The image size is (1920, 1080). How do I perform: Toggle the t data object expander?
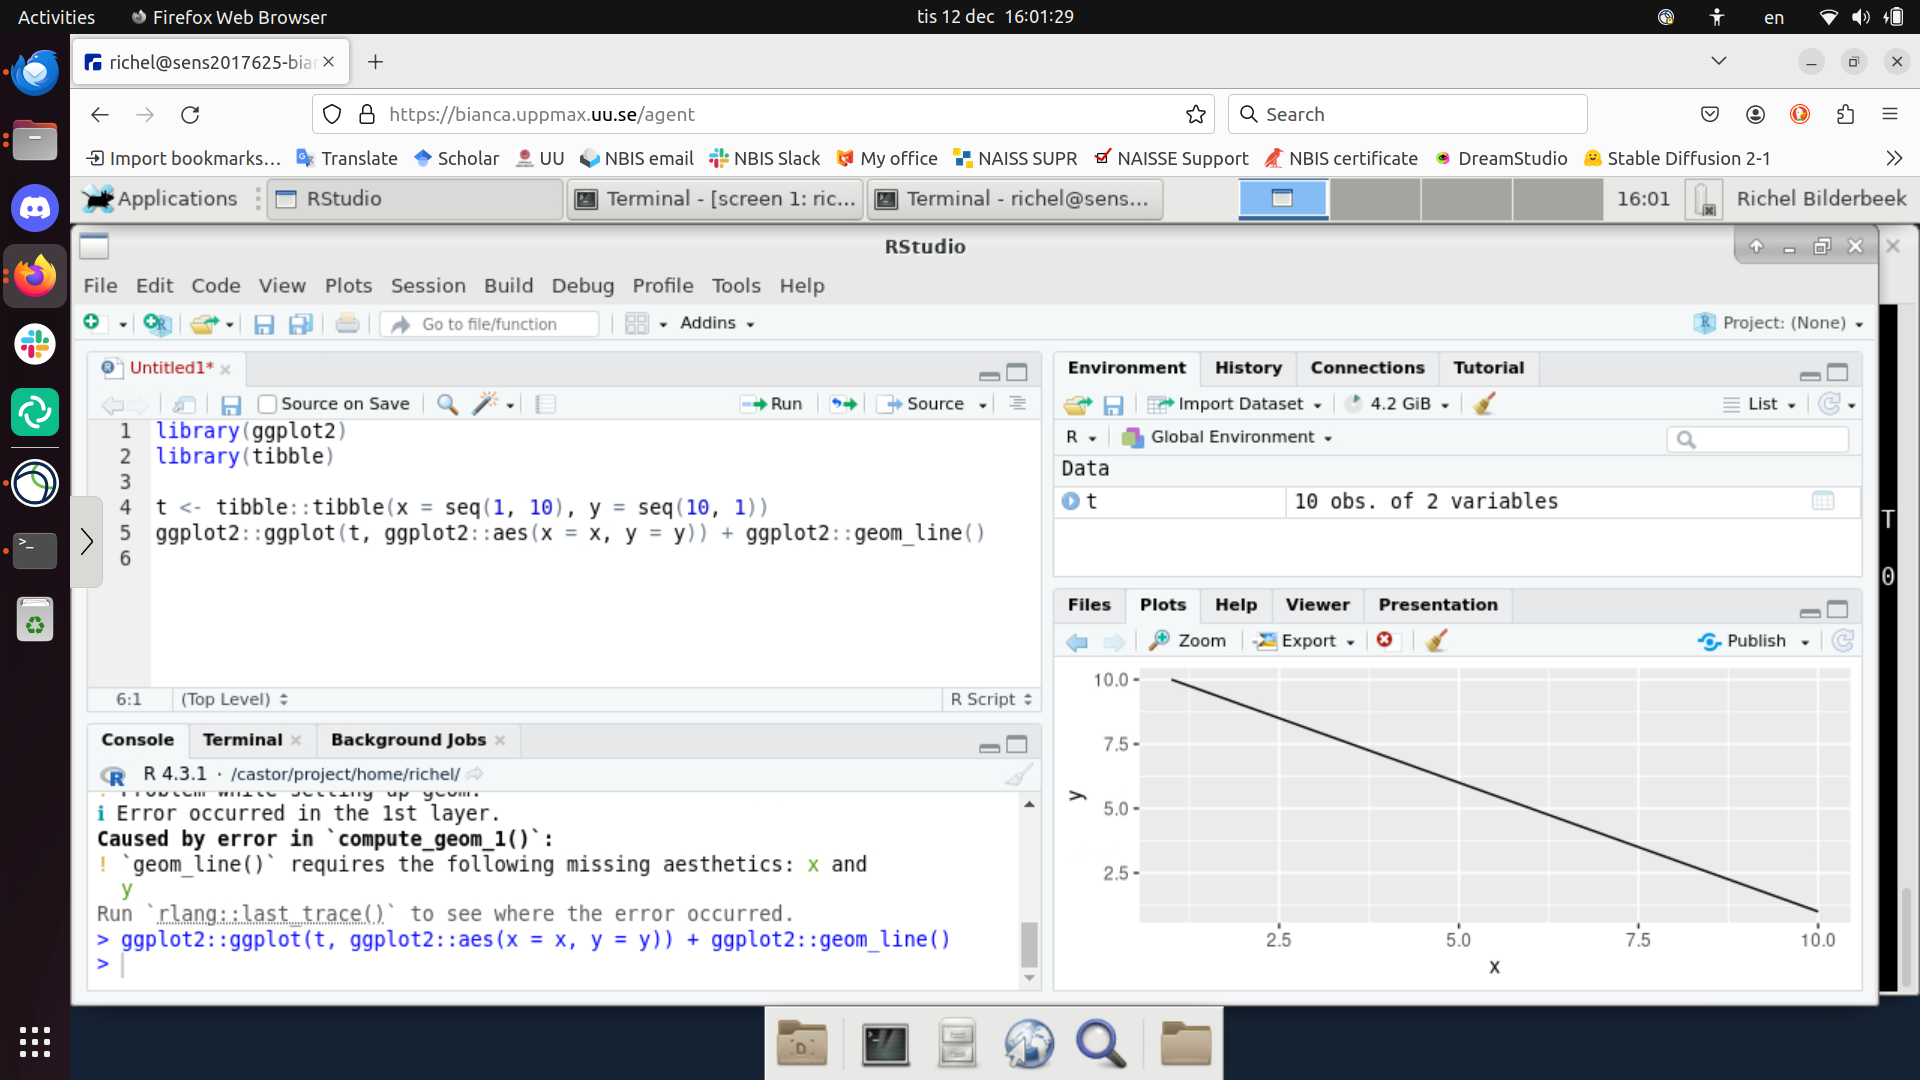pos(1071,501)
